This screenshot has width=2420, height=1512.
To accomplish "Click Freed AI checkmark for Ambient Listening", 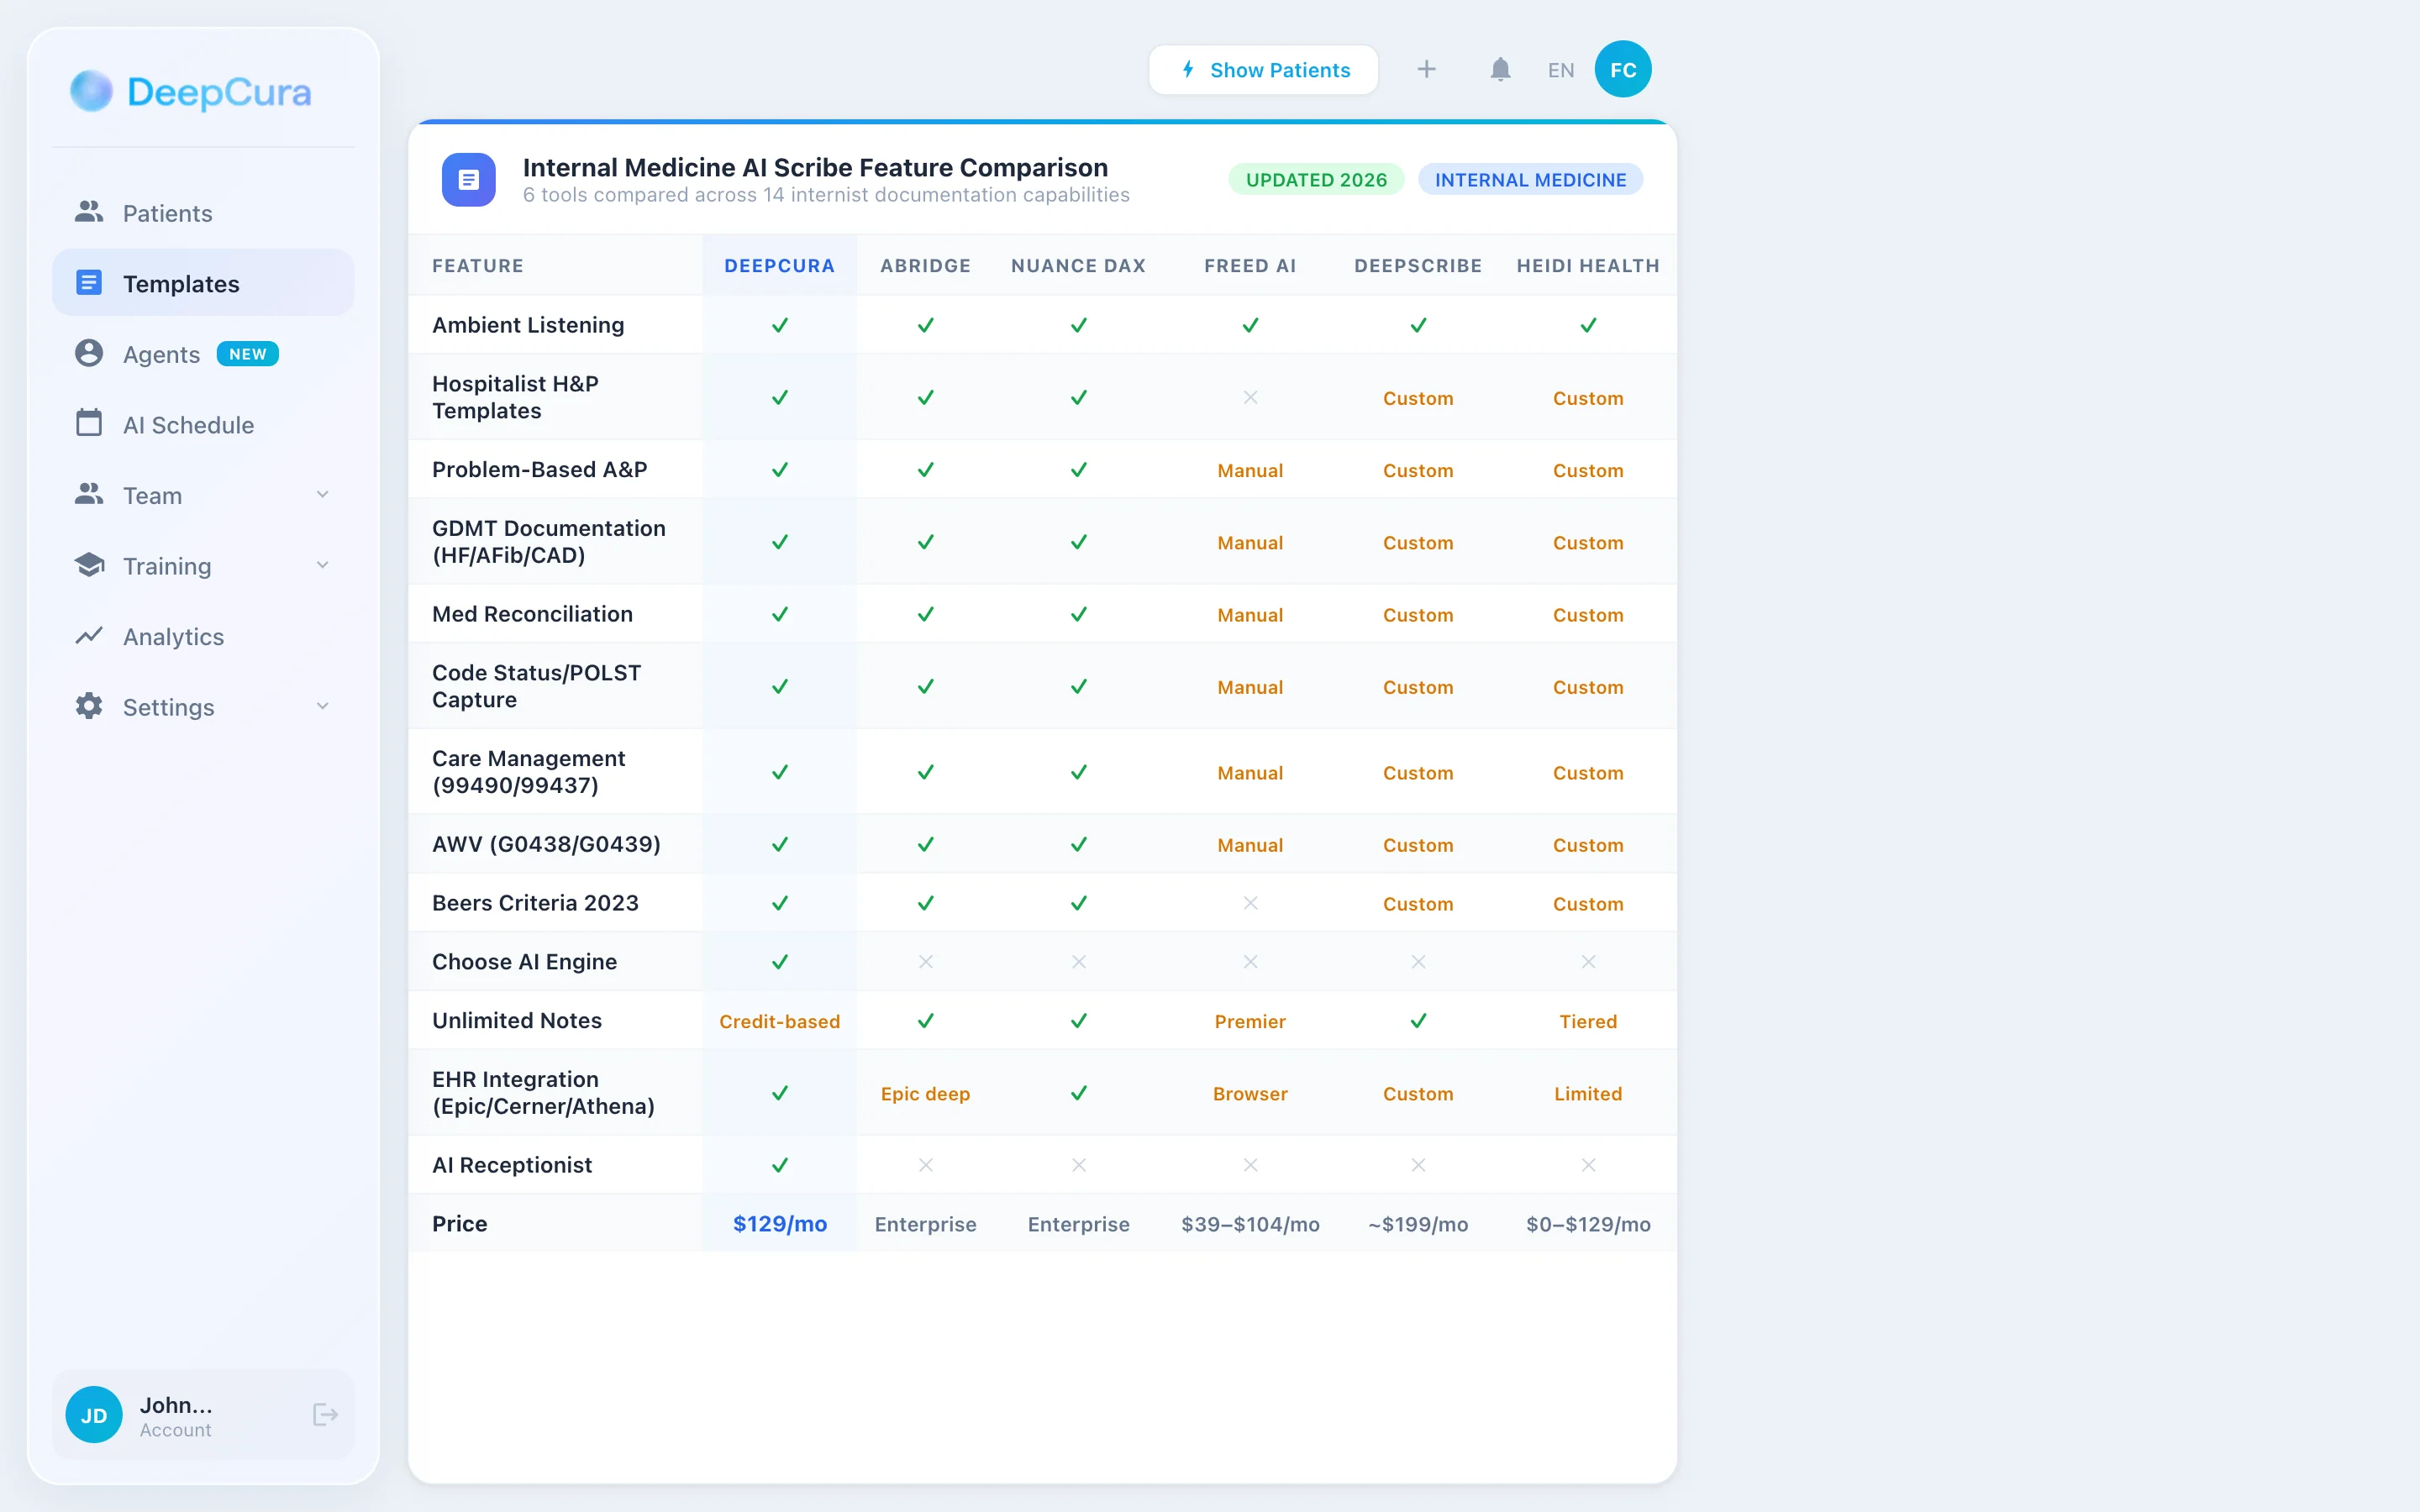I will [x=1250, y=325].
